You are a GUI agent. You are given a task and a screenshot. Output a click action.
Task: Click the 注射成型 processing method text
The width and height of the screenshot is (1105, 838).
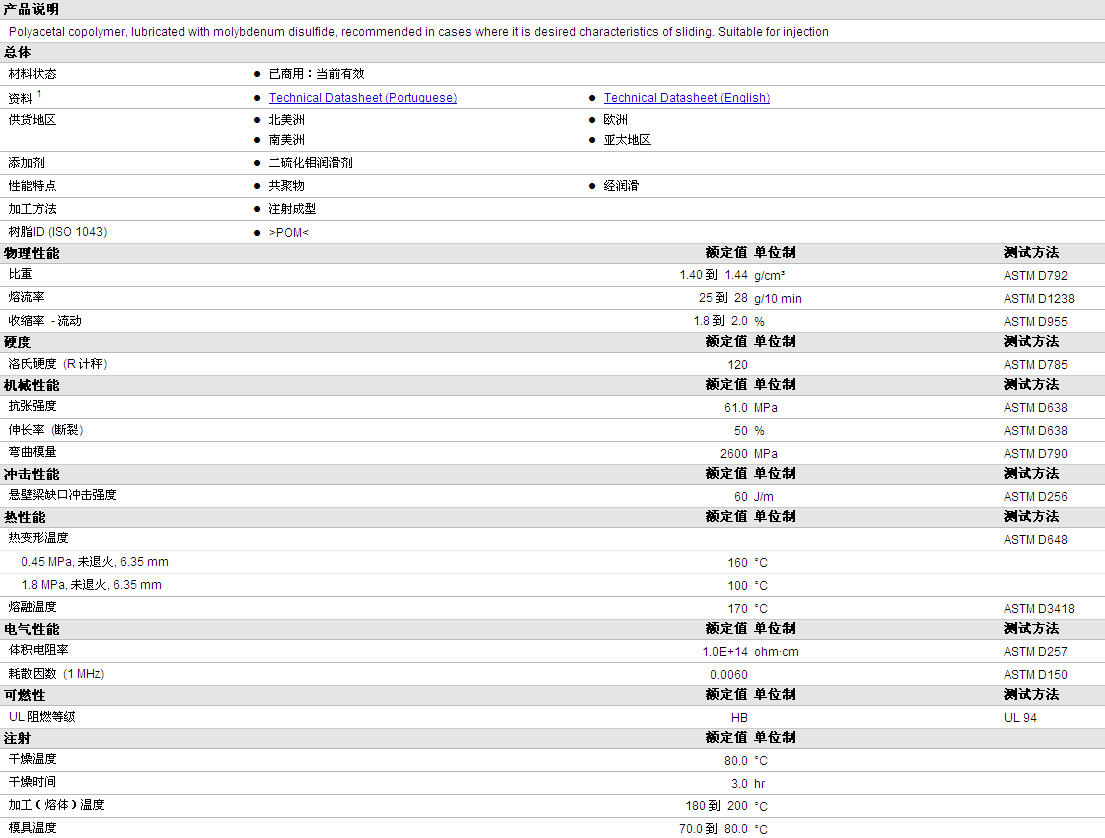click(x=292, y=209)
